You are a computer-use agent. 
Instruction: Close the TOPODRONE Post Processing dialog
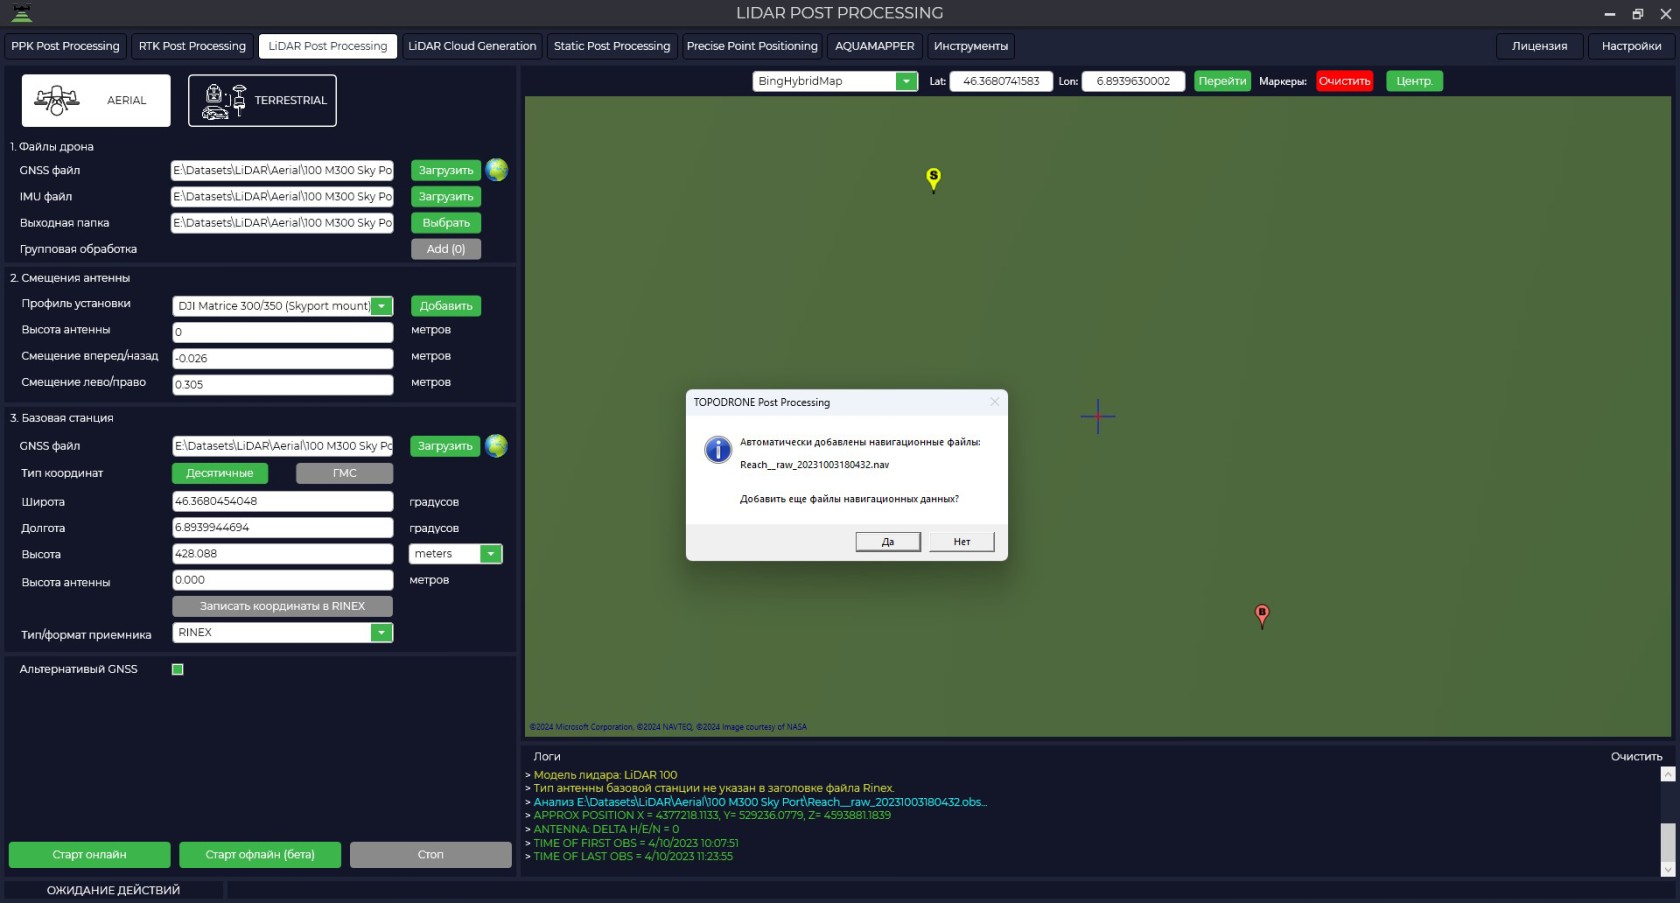tap(994, 402)
